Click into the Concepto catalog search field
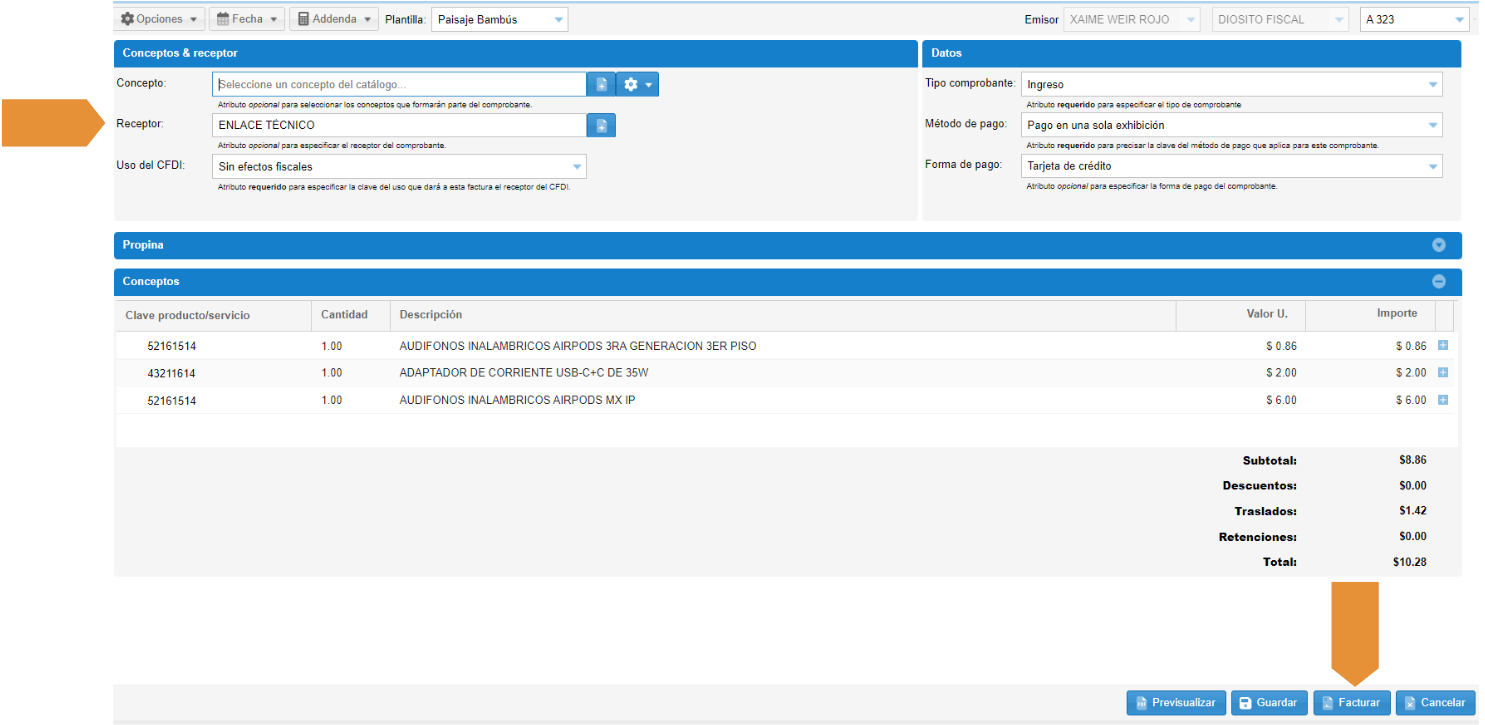The image size is (1485, 725). pyautogui.click(x=399, y=85)
